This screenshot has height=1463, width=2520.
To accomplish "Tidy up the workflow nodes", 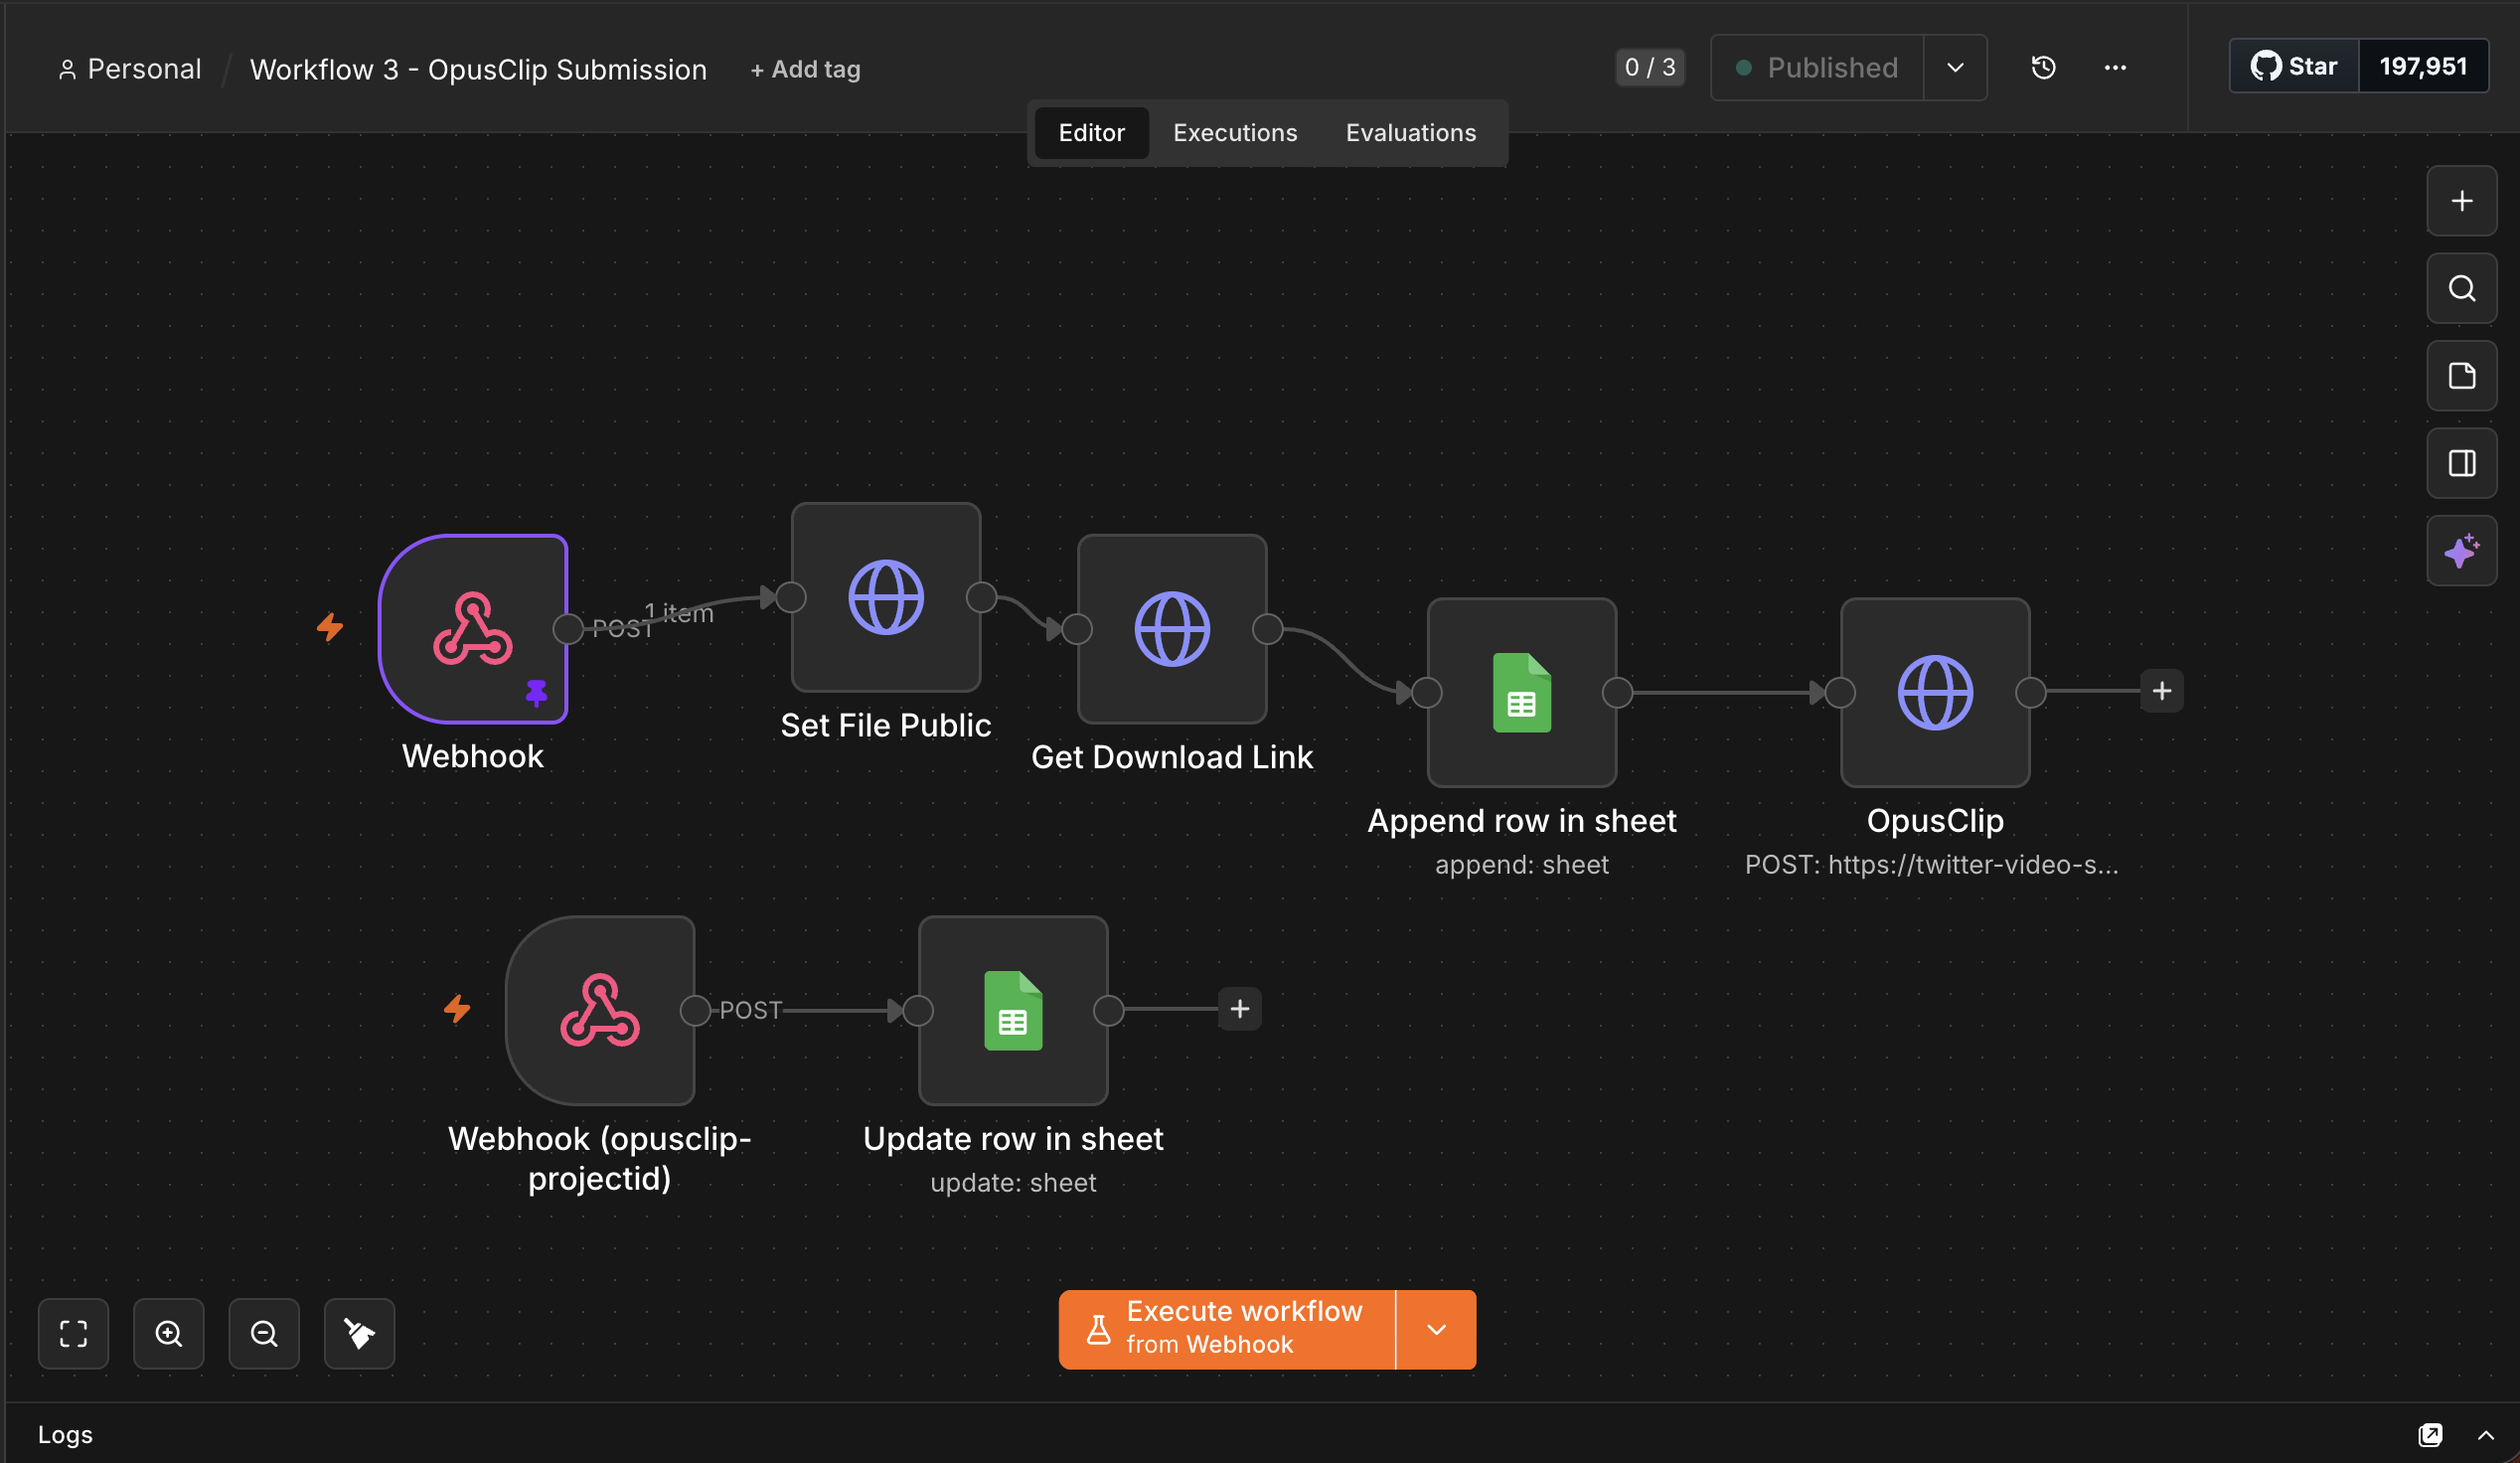I will click(359, 1333).
